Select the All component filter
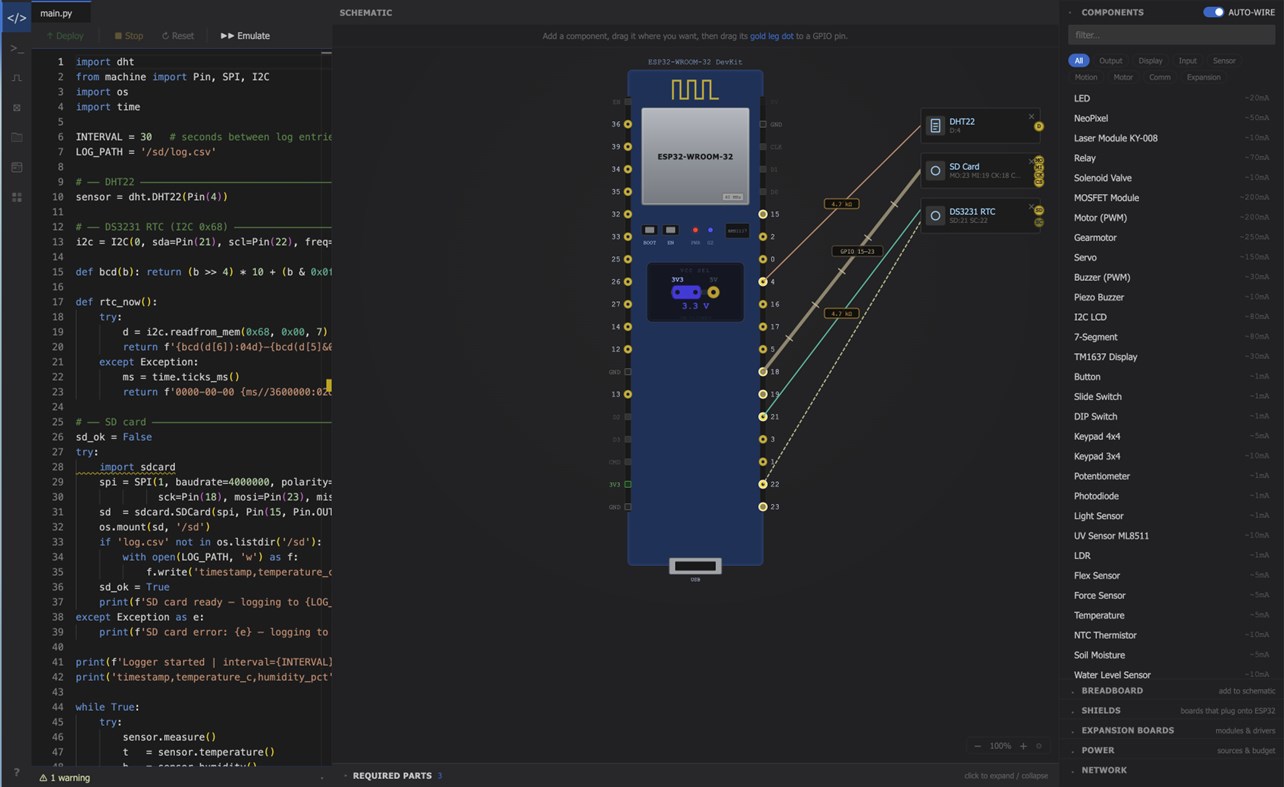Viewport: 1284px width, 787px height. [1078, 61]
